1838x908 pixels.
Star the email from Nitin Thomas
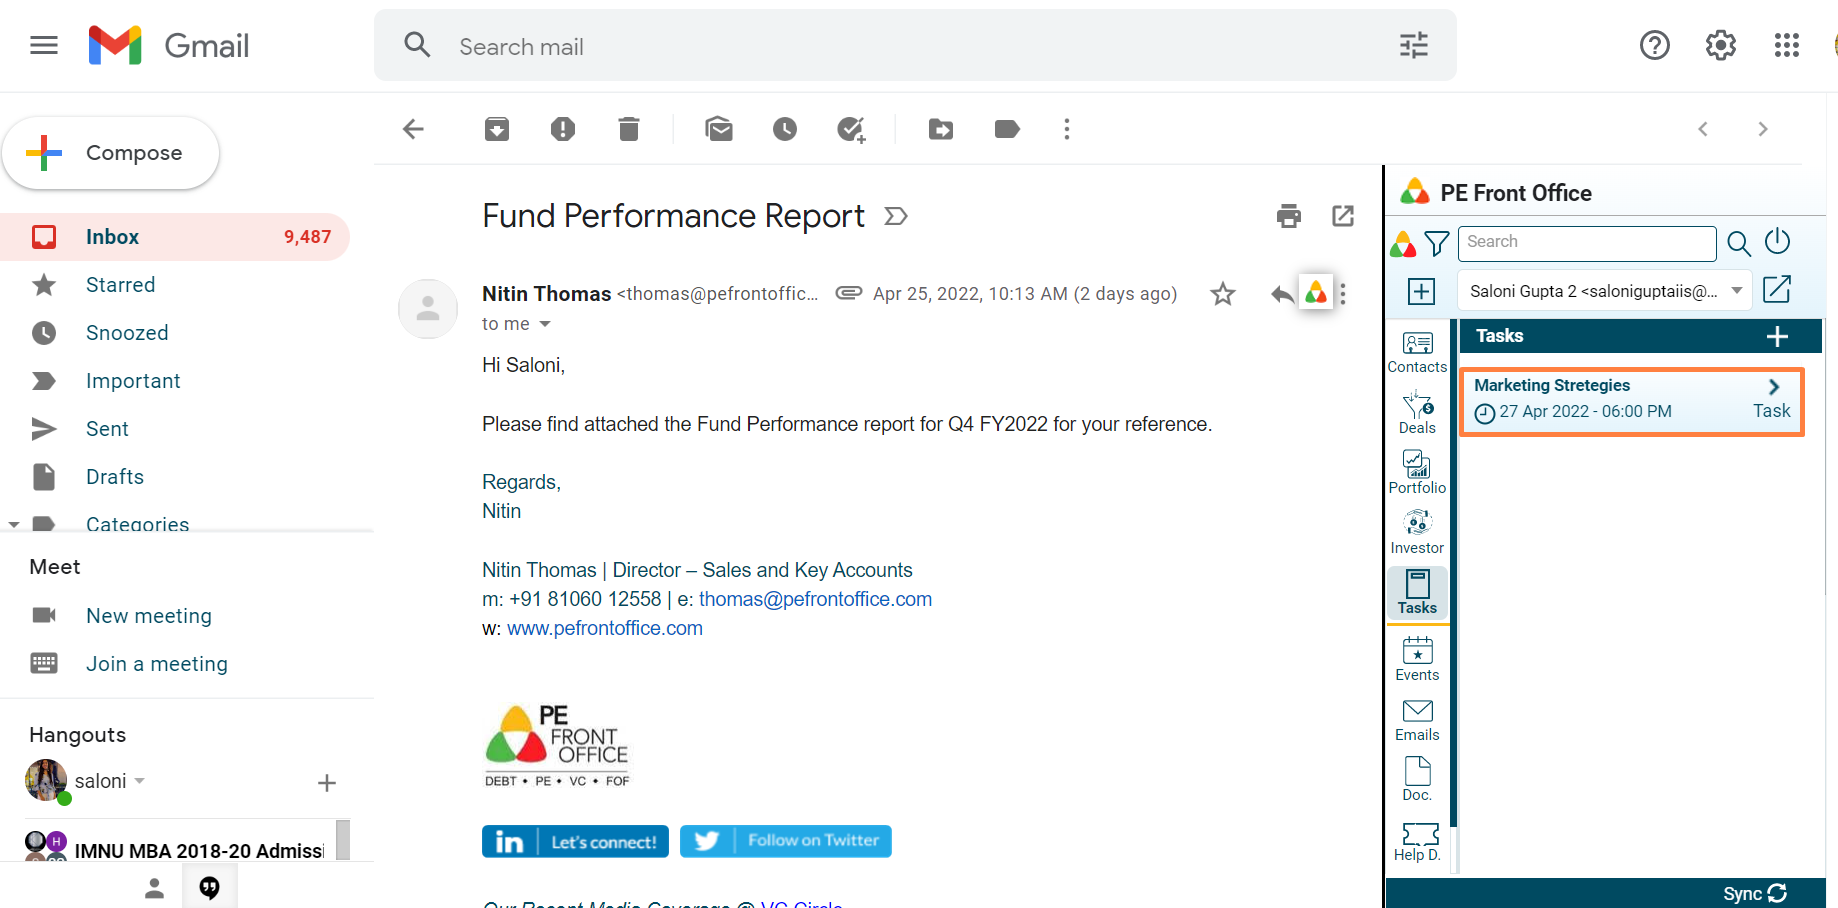1222,294
